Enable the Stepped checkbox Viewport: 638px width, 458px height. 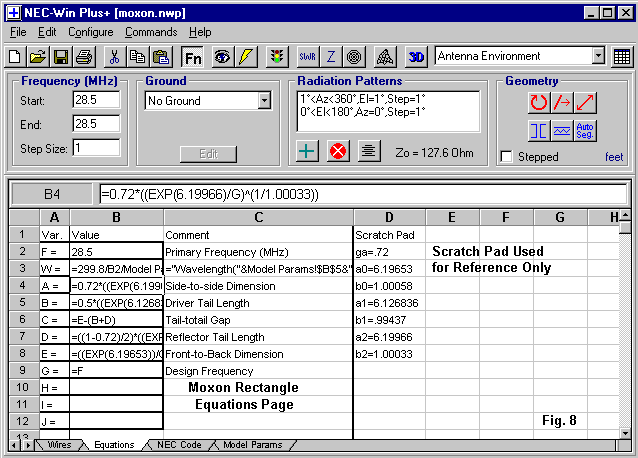507,157
